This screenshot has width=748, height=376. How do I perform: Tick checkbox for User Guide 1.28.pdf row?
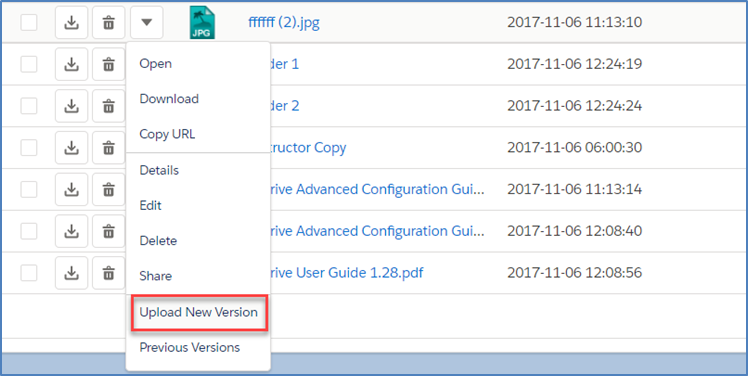pyautogui.click(x=29, y=273)
